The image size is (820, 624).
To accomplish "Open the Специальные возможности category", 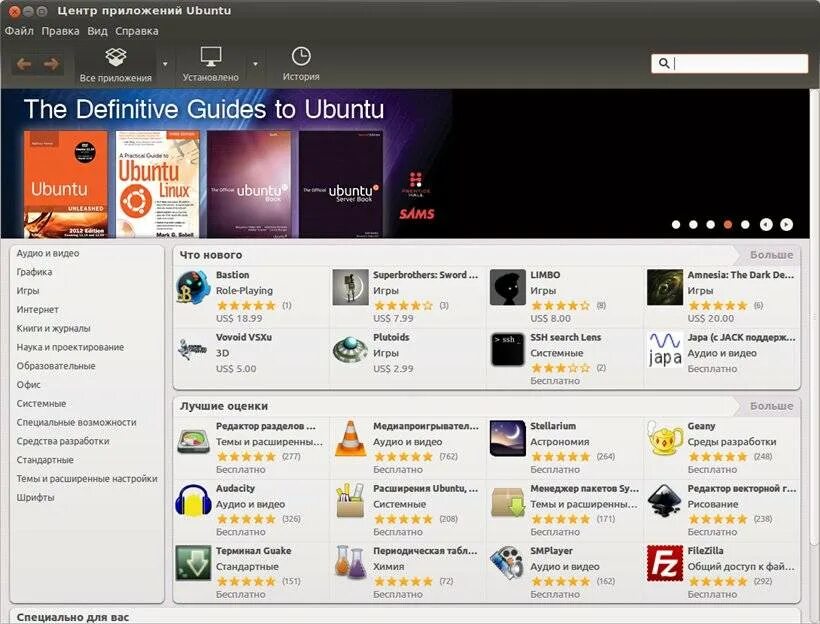I will coord(76,423).
